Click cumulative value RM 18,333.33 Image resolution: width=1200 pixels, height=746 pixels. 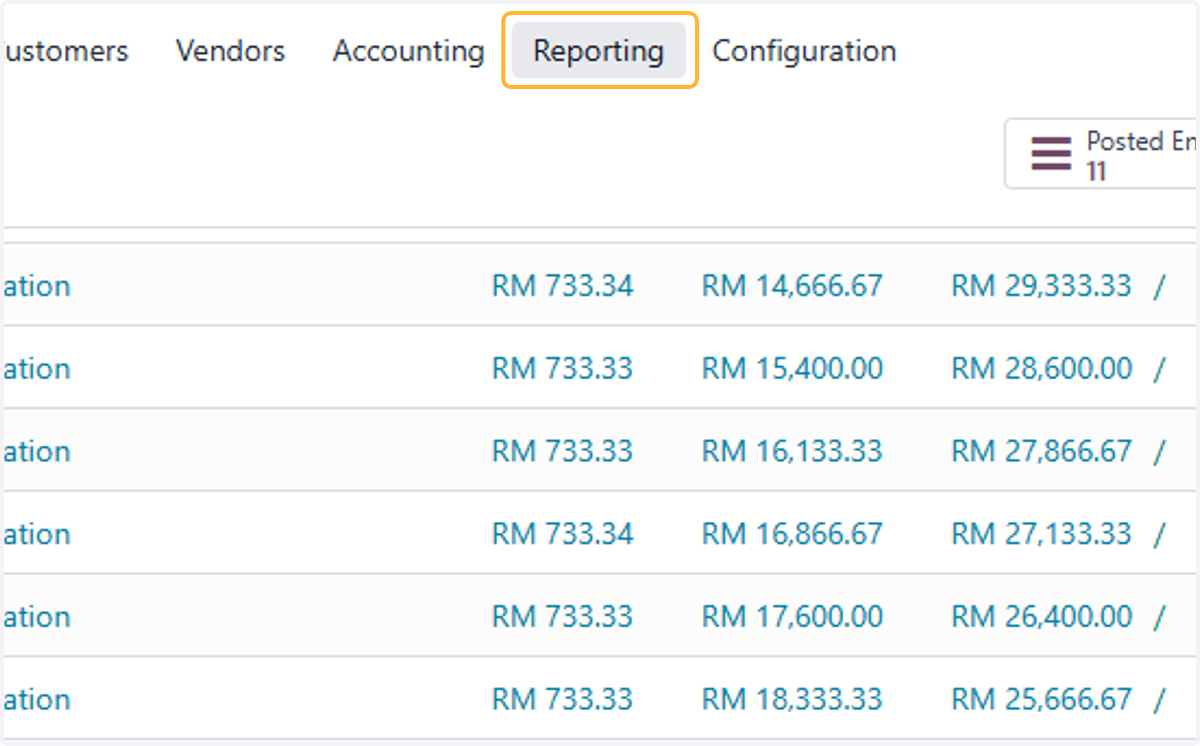[792, 700]
